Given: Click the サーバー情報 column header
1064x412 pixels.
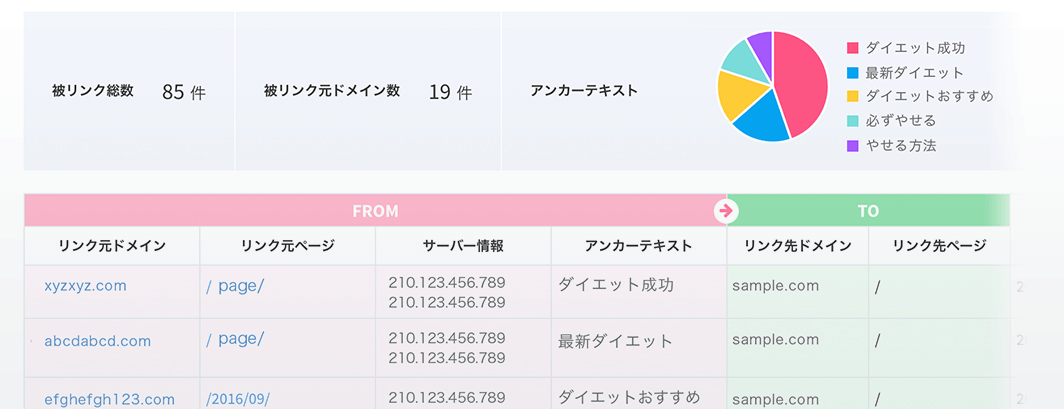Looking at the screenshot, I should pyautogui.click(x=463, y=246).
